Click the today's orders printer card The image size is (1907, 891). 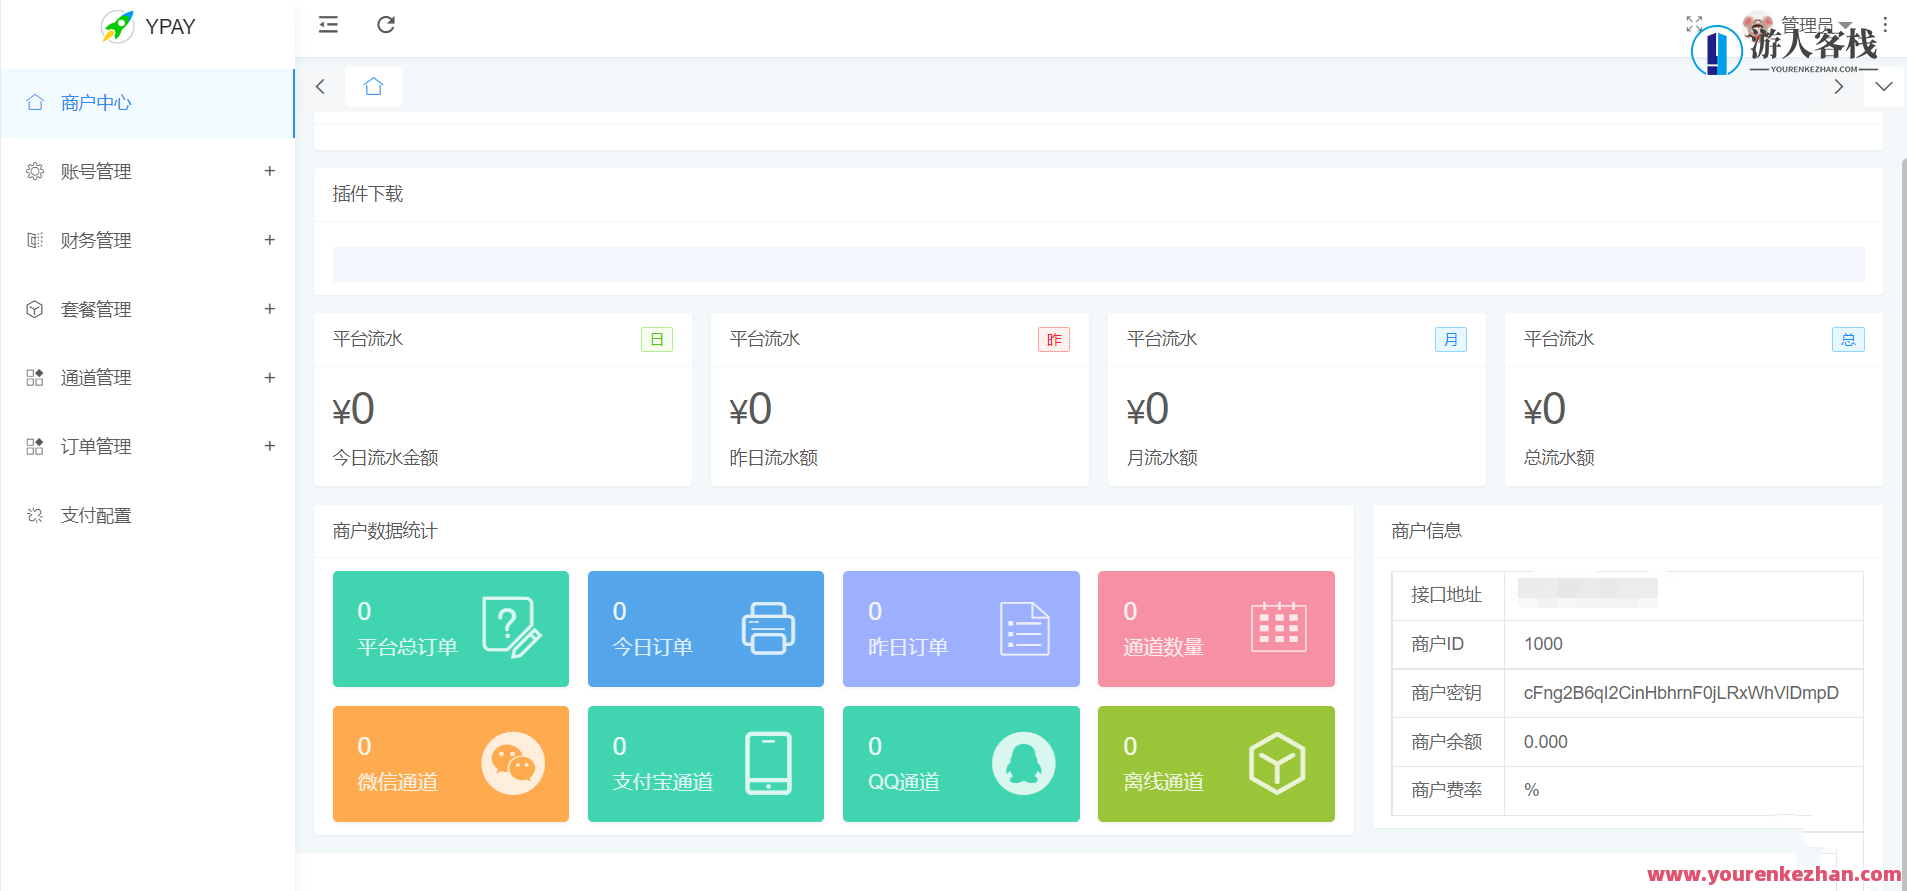point(705,629)
